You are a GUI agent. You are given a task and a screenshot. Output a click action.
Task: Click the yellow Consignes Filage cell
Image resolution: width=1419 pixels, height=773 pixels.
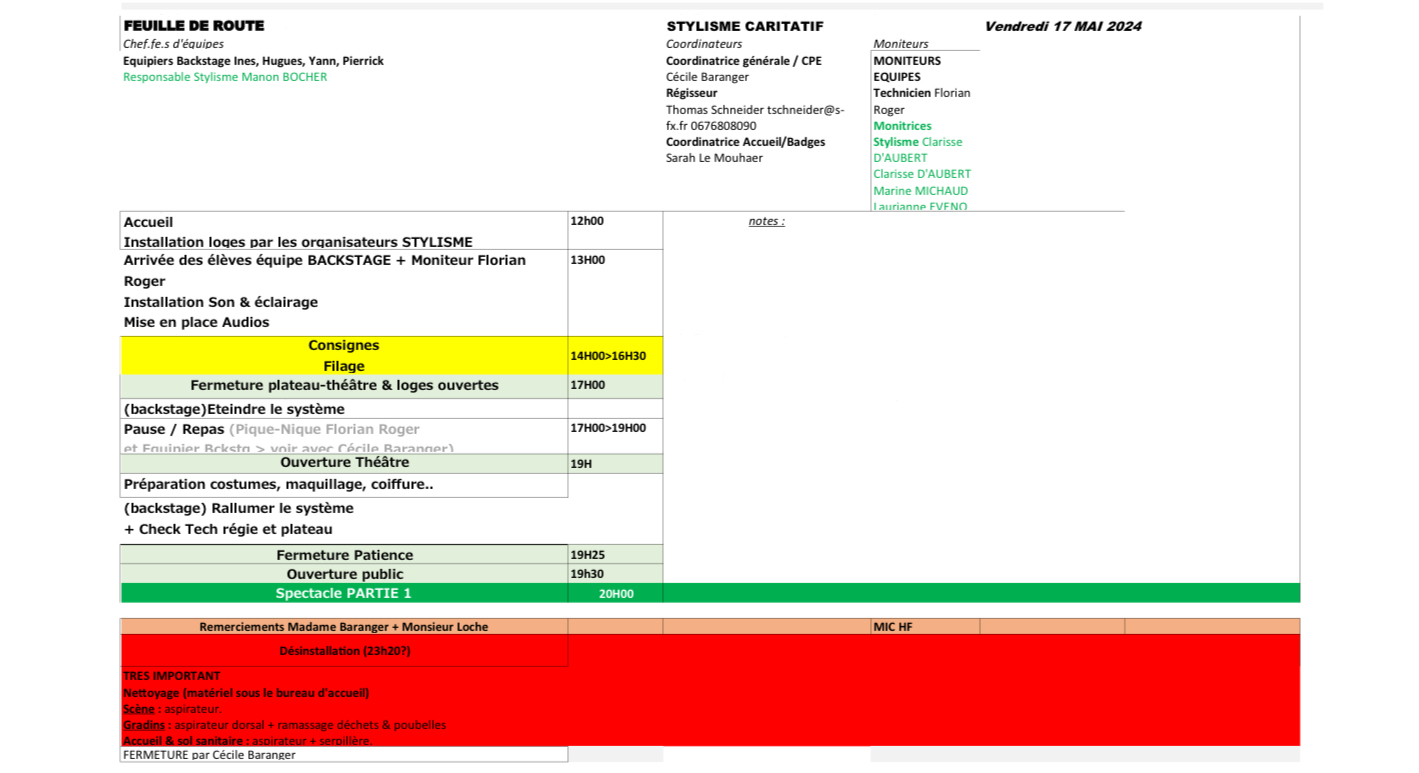343,355
